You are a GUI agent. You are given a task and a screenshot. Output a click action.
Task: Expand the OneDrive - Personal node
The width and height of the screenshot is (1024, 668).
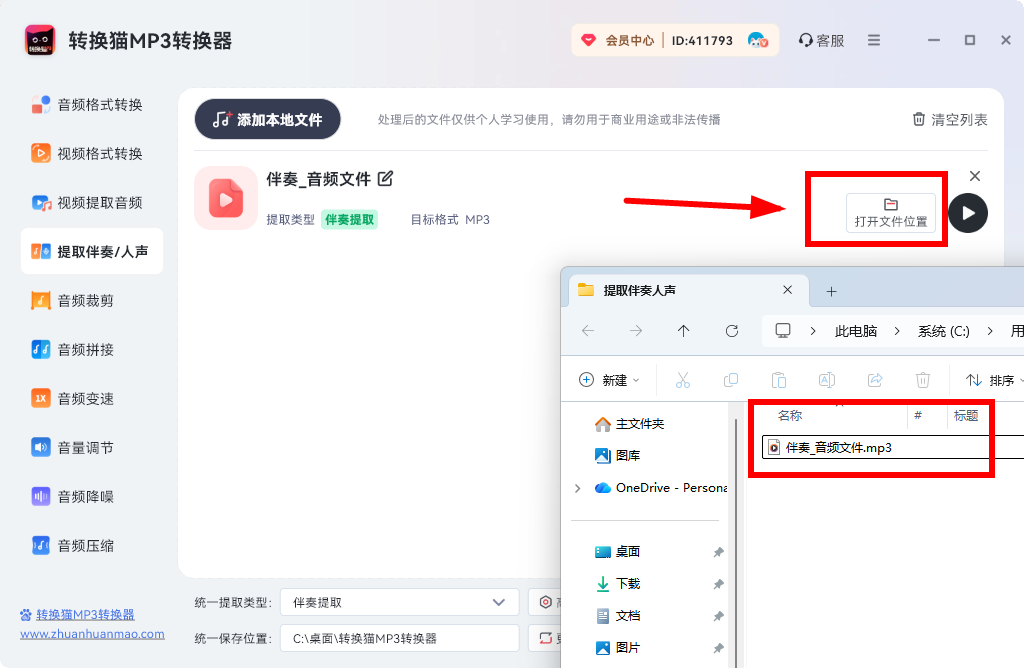click(x=577, y=488)
